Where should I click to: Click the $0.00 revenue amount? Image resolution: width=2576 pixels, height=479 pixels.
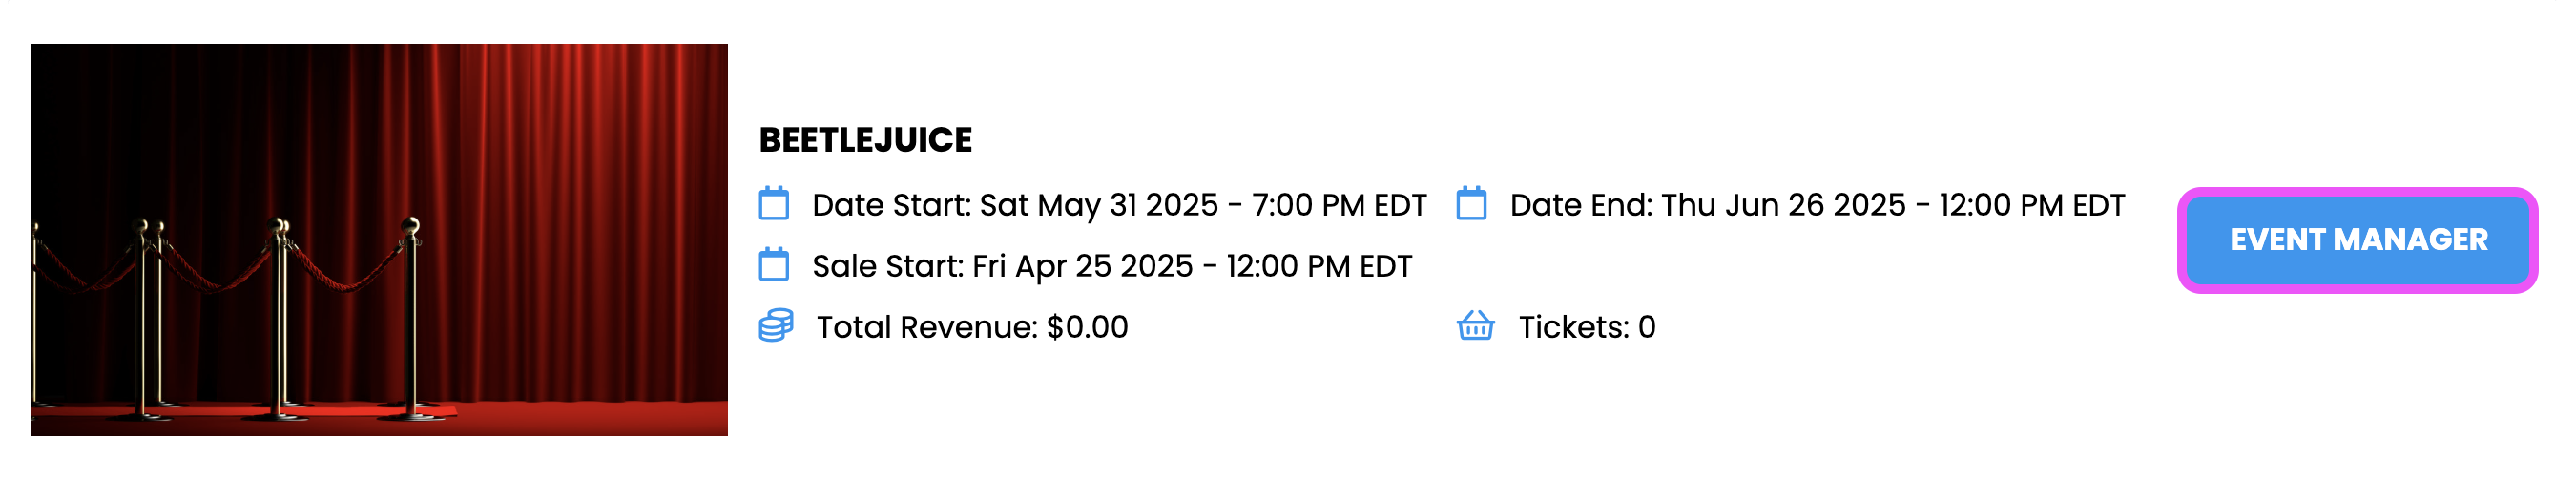[1087, 327]
